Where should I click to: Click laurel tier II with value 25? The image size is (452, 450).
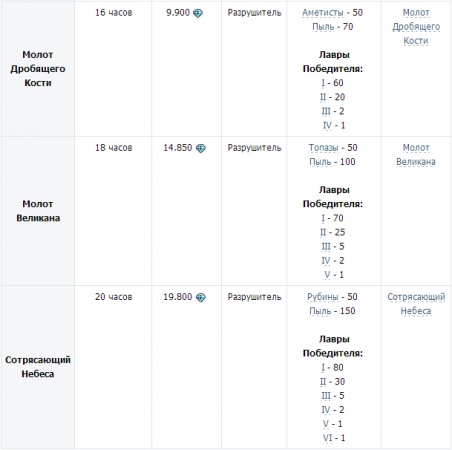(x=323, y=232)
